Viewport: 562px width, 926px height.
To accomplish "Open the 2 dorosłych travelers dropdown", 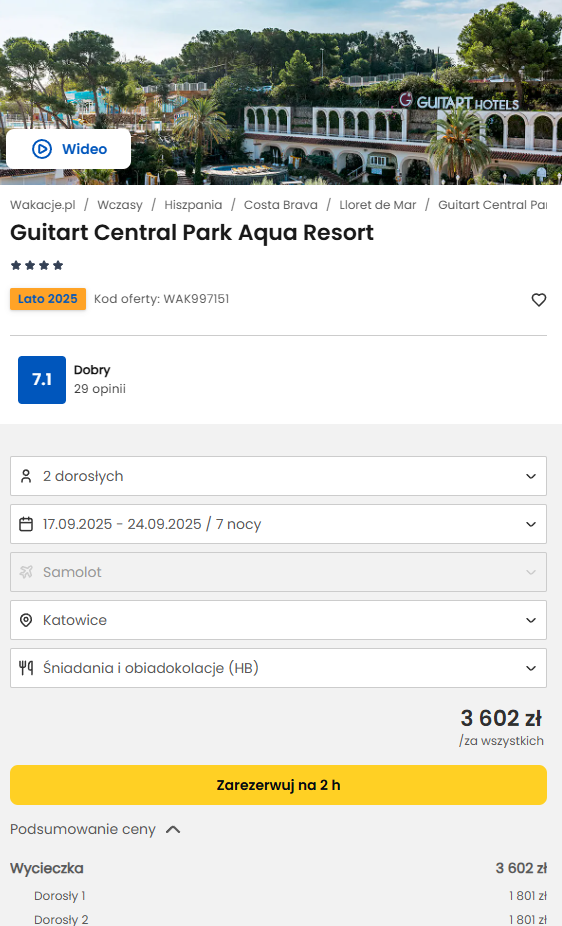I will point(278,476).
